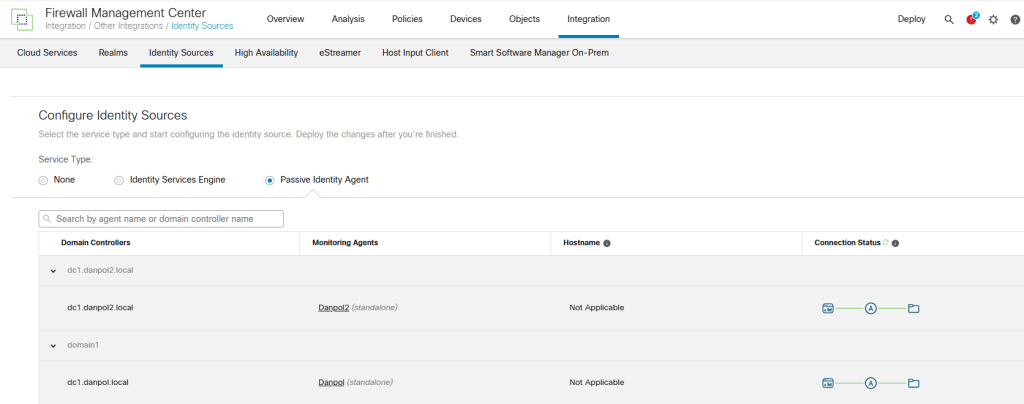Open the Analysis menu
1024x404 pixels.
click(348, 19)
